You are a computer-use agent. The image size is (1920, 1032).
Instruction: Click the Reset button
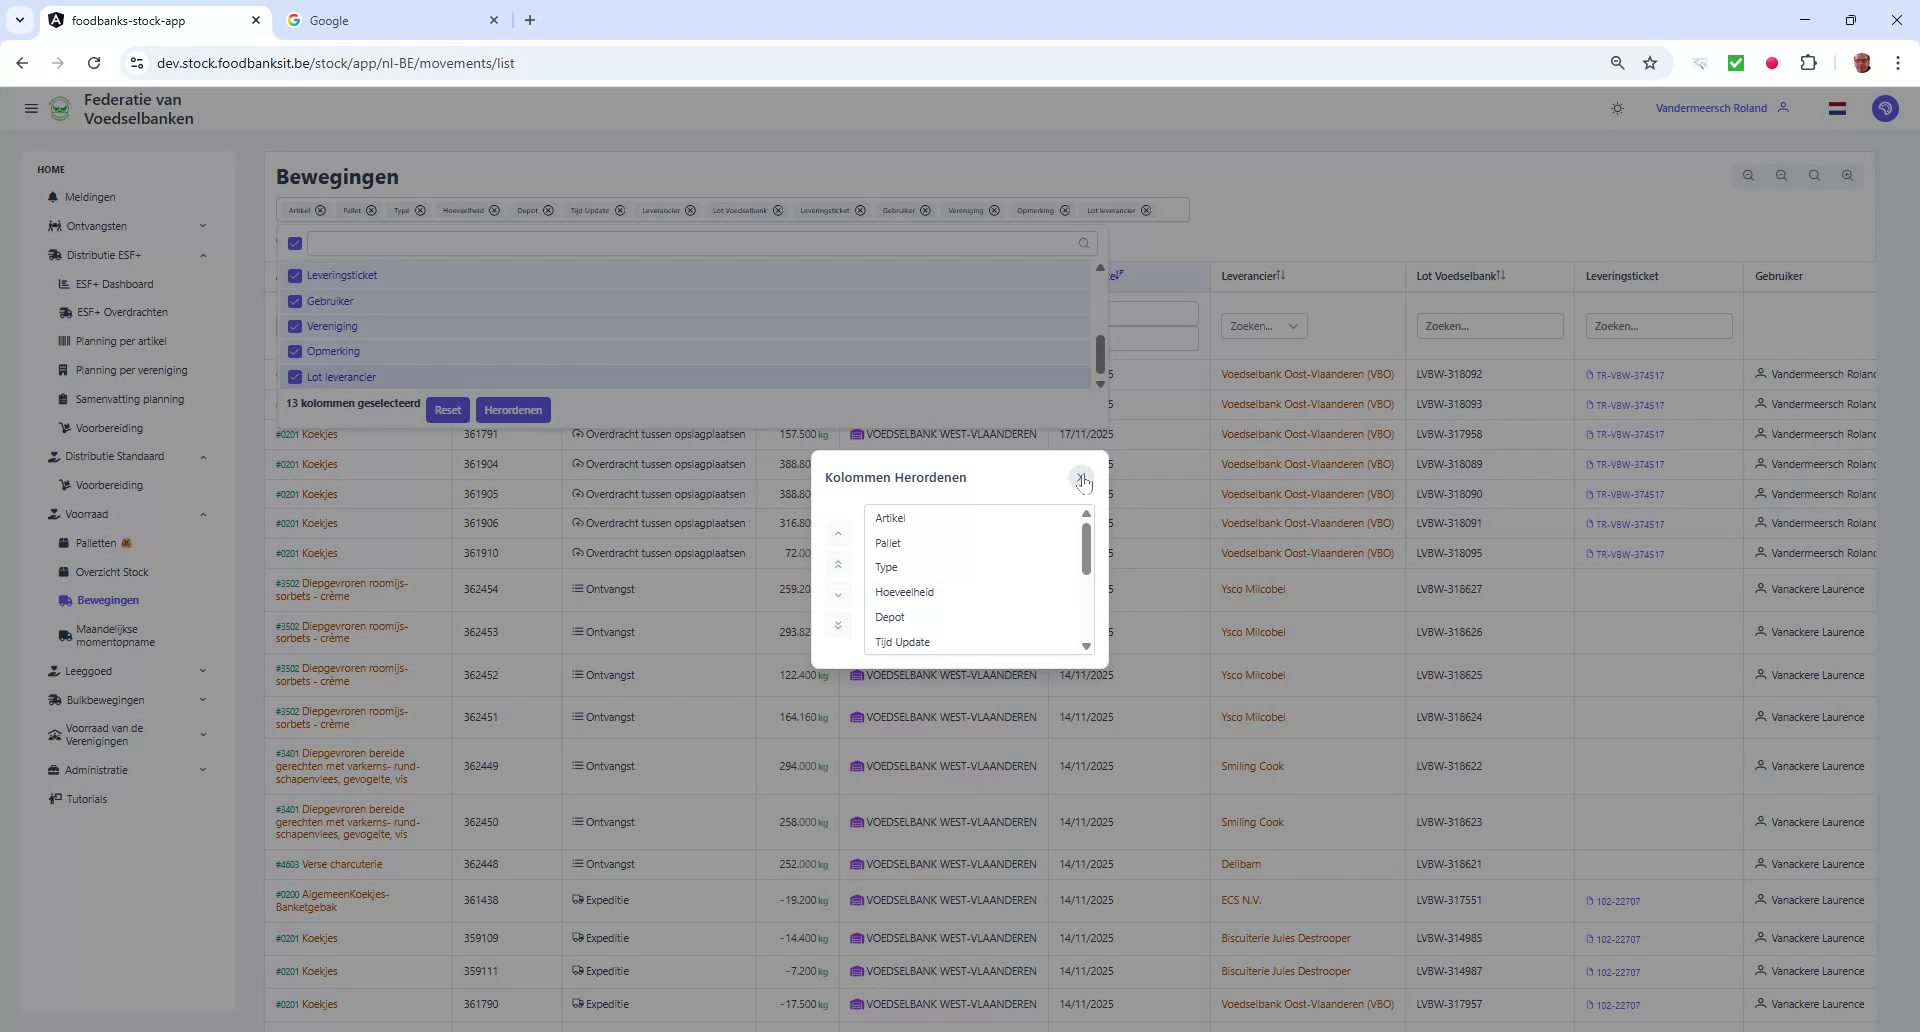[x=447, y=409]
